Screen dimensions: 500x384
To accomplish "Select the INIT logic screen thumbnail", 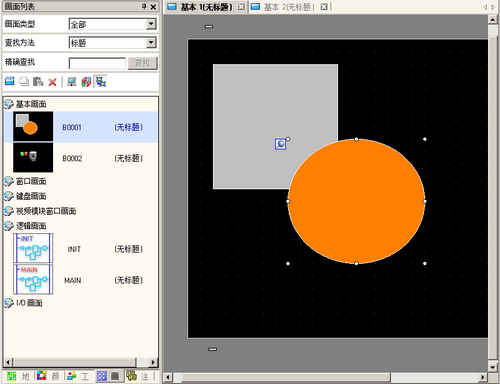I will [x=33, y=248].
